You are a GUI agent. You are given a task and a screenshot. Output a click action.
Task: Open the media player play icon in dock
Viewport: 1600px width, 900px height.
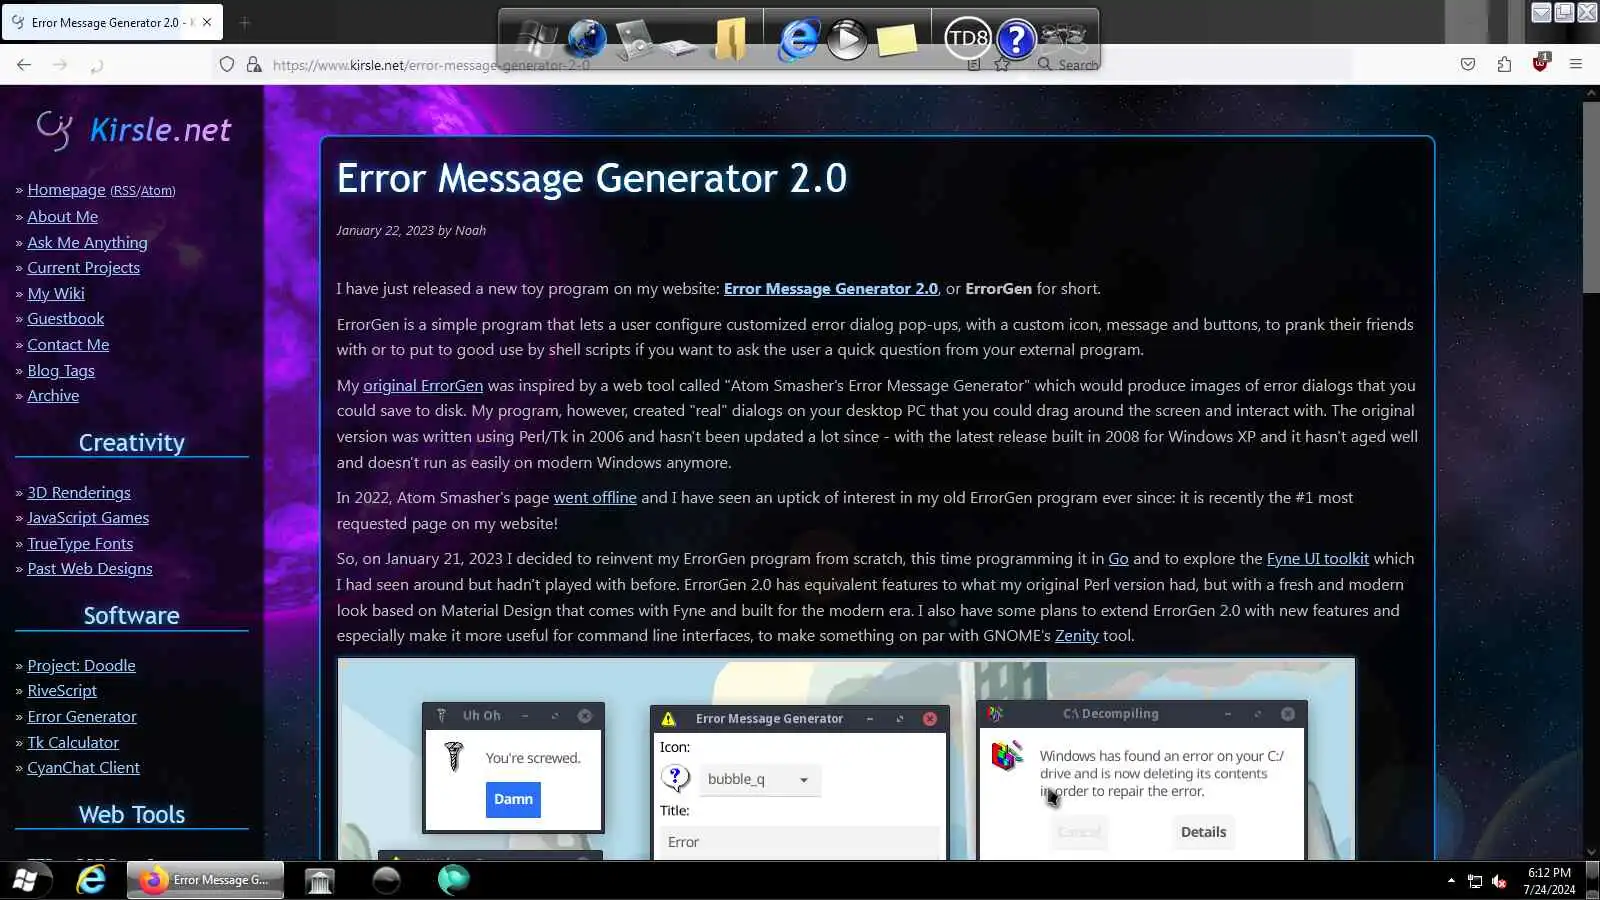847,39
